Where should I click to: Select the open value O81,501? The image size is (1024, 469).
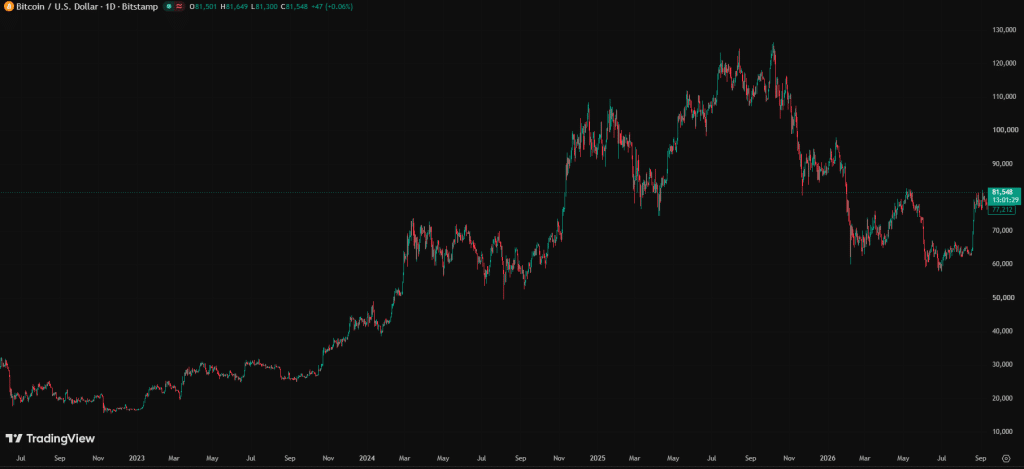click(204, 6)
